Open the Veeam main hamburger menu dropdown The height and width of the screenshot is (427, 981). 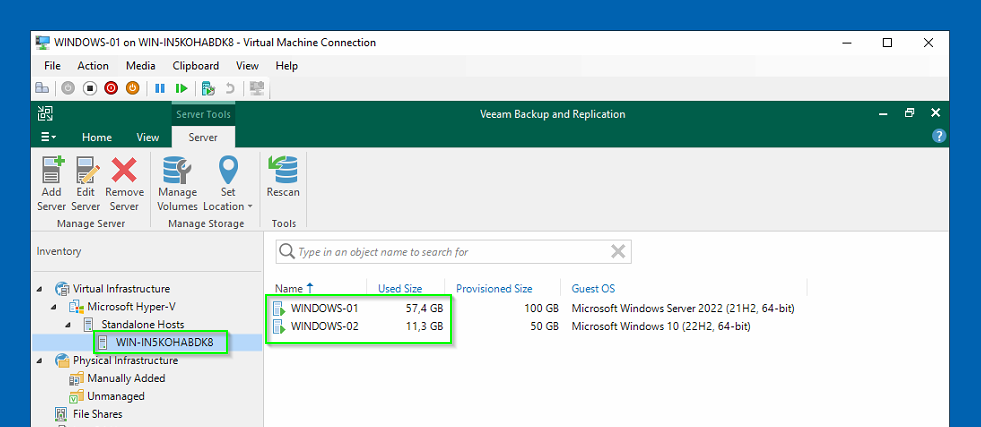coord(49,137)
